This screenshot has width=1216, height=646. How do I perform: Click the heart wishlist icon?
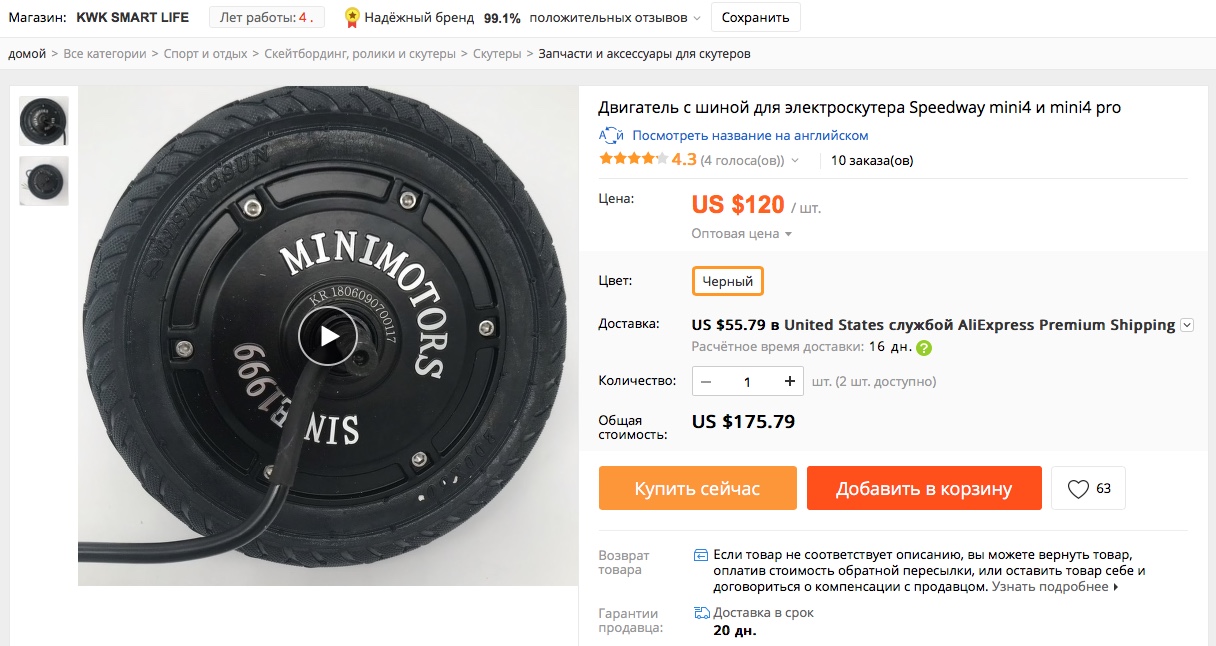1078,489
